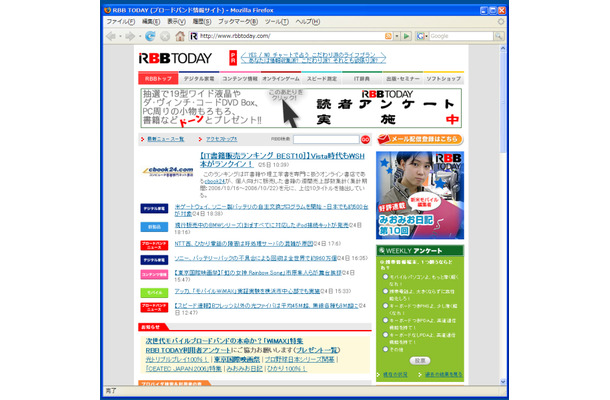This screenshot has height=400, width=610.
Task: Open the 東京国際映画祭 Rainbow Song link
Action: point(258,273)
